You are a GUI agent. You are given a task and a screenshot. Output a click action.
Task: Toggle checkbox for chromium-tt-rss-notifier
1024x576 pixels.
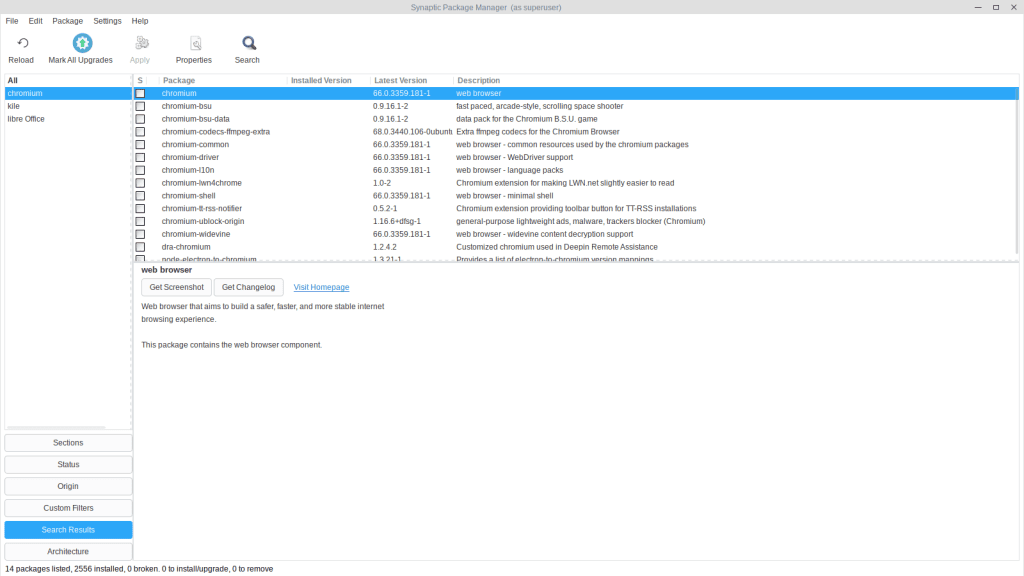click(x=140, y=208)
